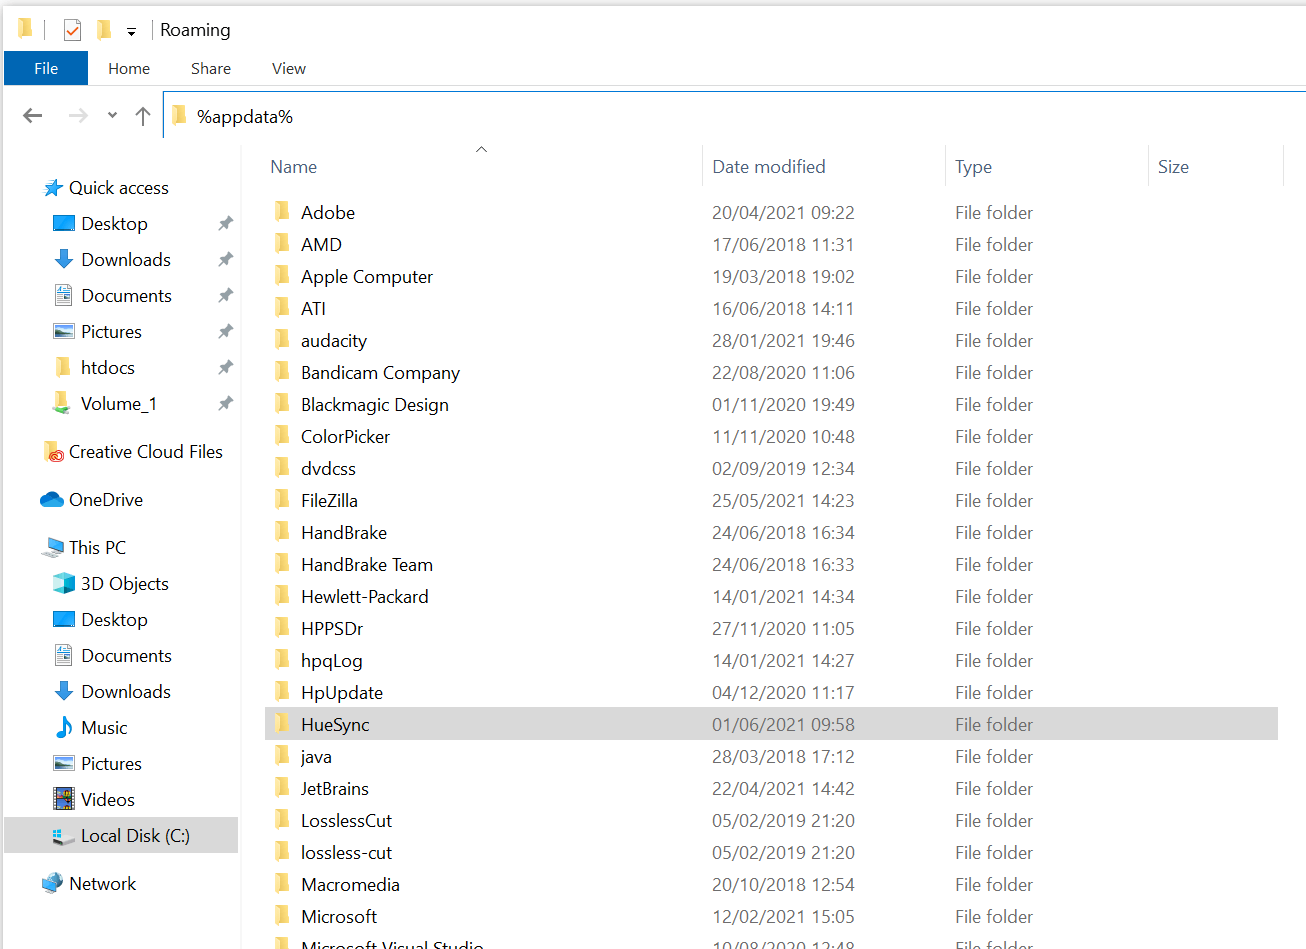The width and height of the screenshot is (1306, 949).
Task: Select the AMD folder
Action: (321, 244)
